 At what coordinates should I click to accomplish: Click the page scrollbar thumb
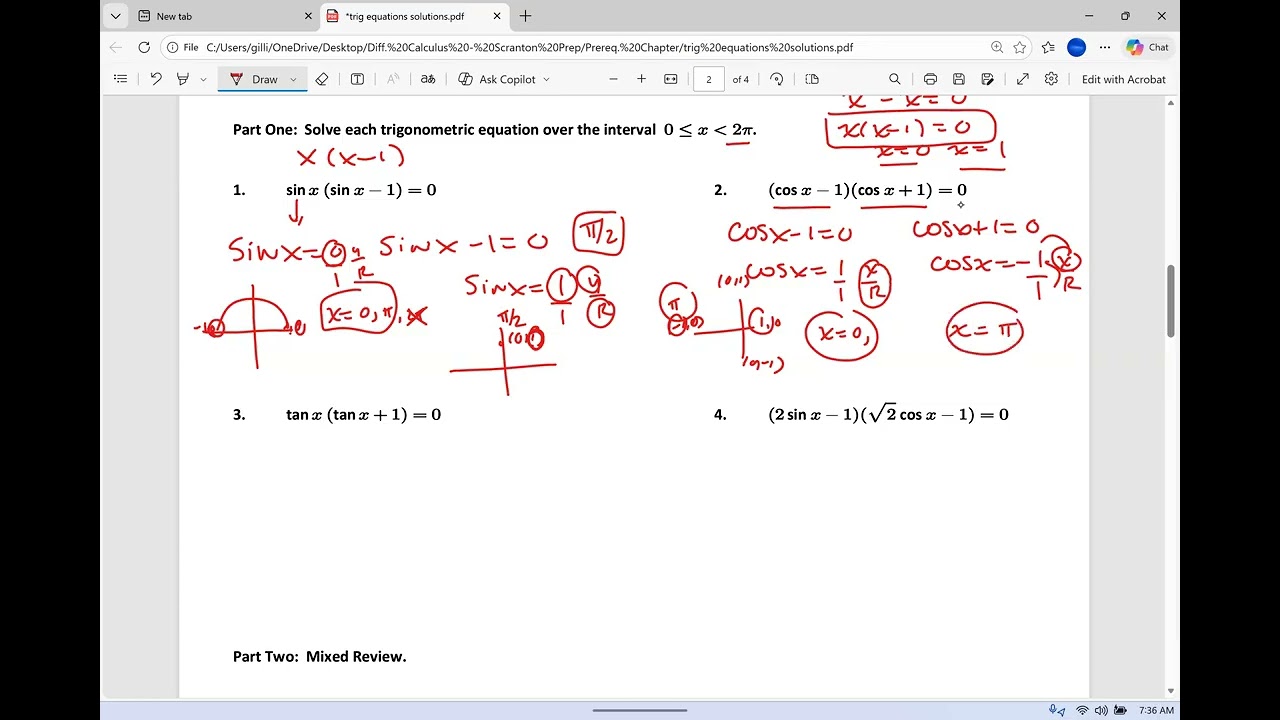tap(1171, 301)
